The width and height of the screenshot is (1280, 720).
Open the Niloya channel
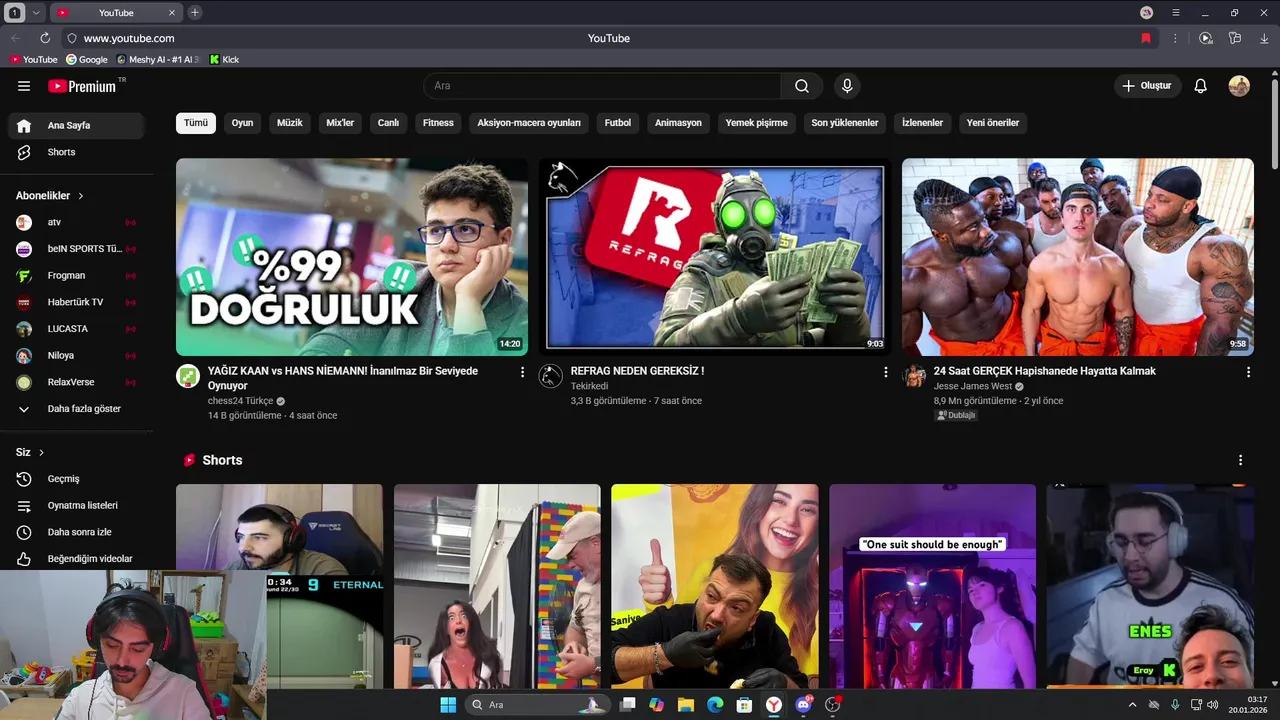point(78,356)
